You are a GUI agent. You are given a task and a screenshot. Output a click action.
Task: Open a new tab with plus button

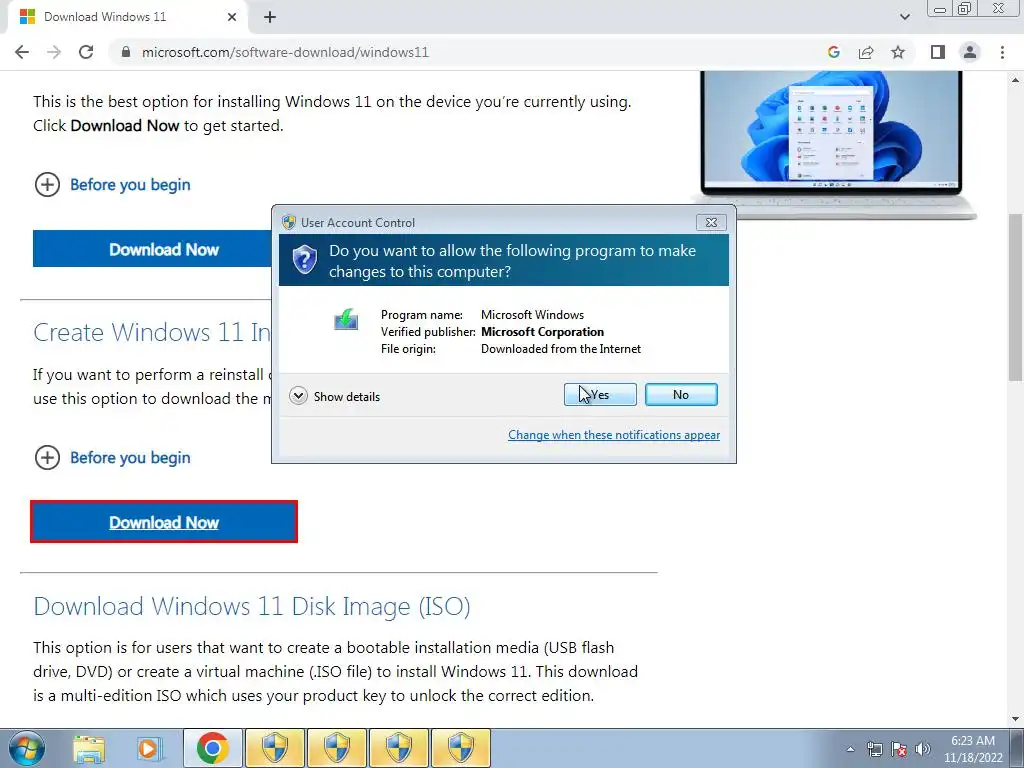tap(270, 17)
